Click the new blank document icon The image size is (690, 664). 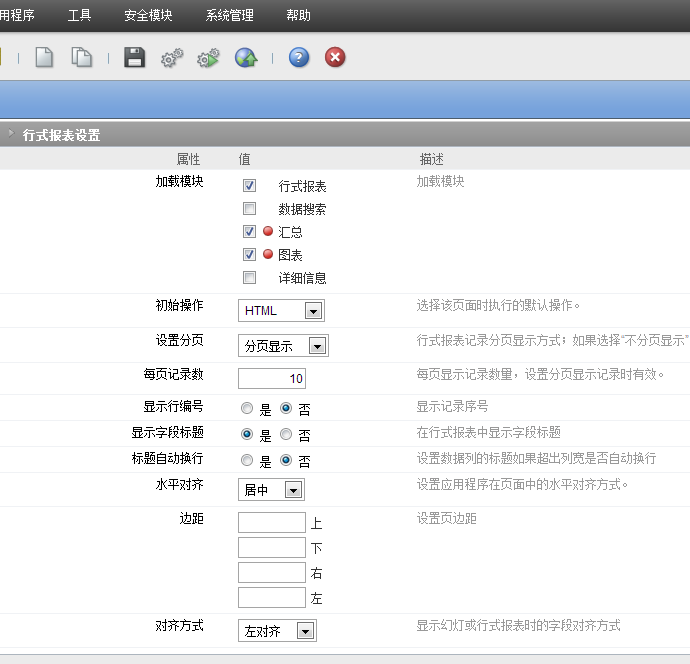click(44, 58)
